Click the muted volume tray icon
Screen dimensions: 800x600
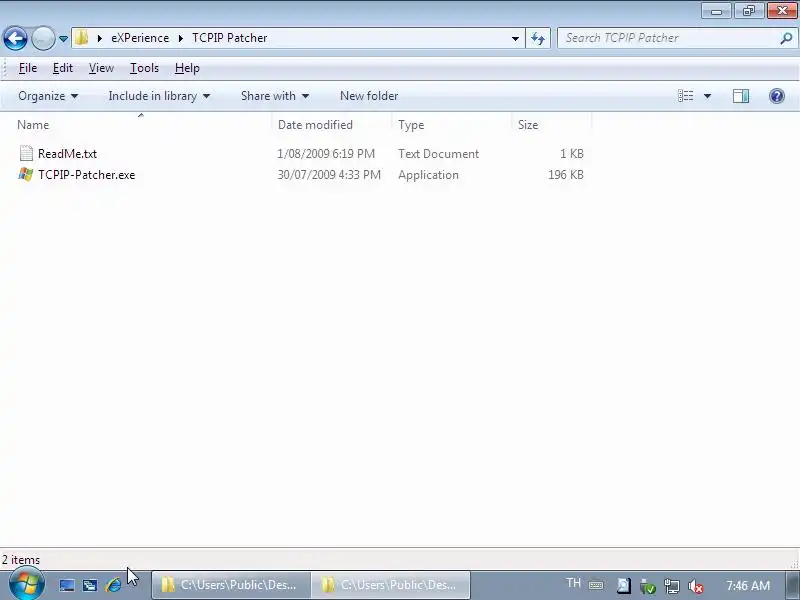[x=695, y=586]
